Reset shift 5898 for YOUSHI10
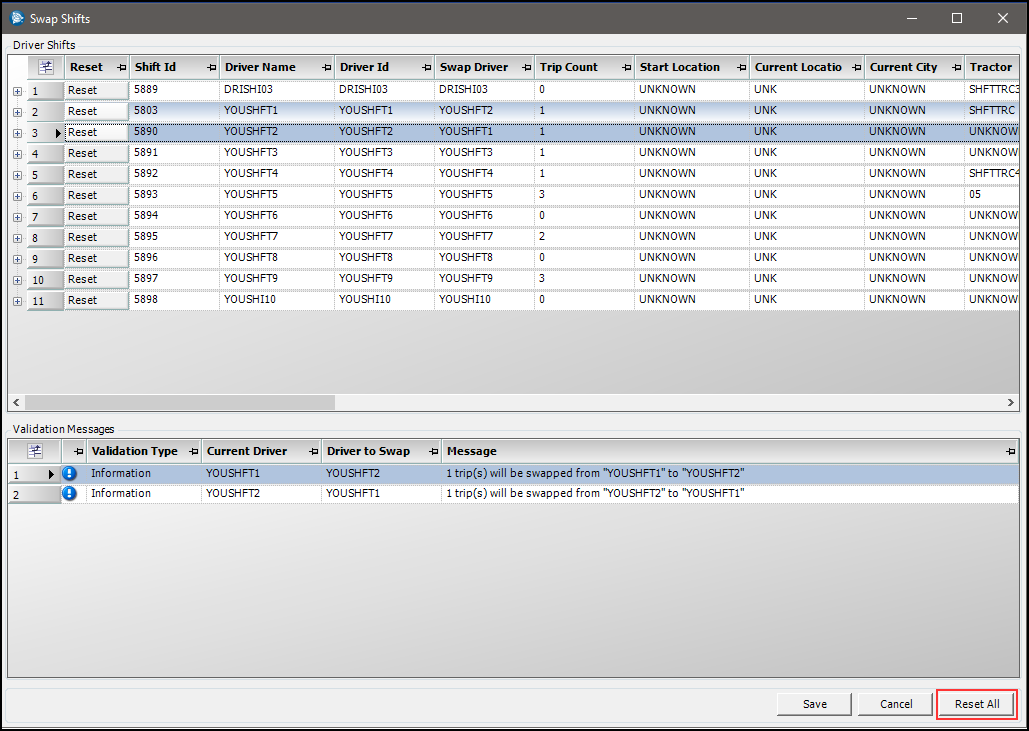The height and width of the screenshot is (731, 1029). (x=96, y=301)
